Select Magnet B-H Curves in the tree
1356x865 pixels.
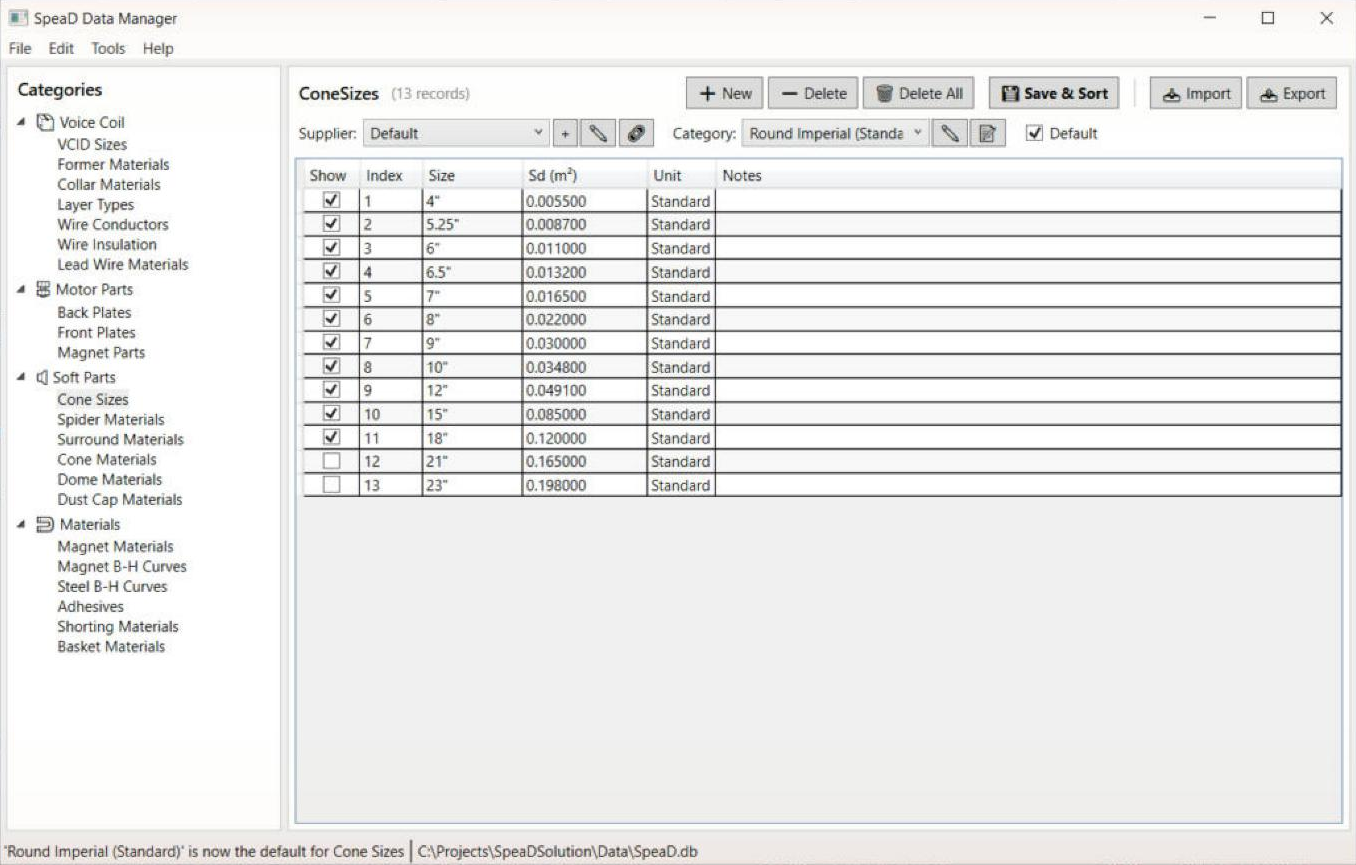122,566
